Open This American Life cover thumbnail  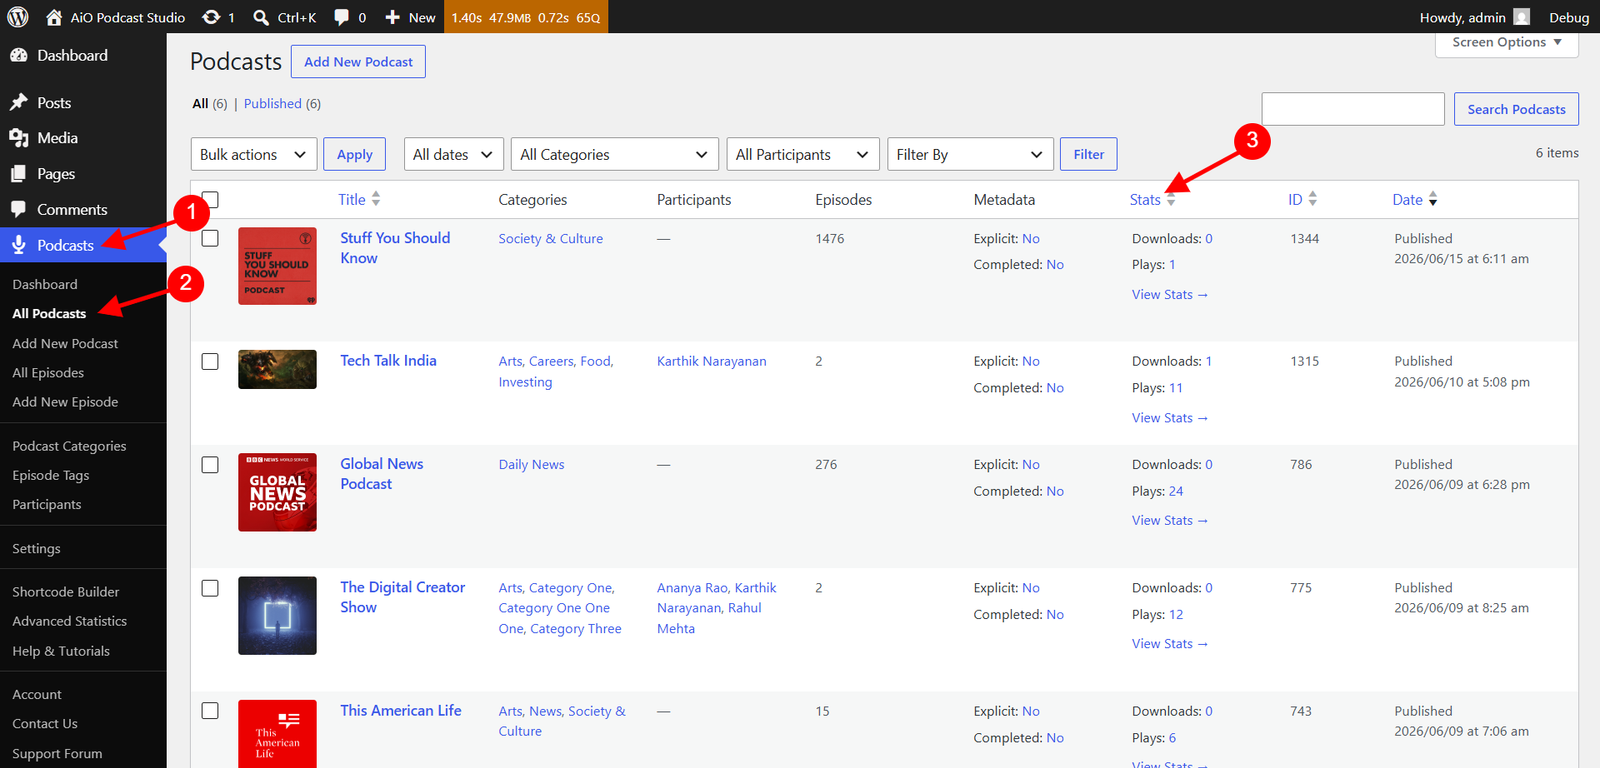[277, 734]
